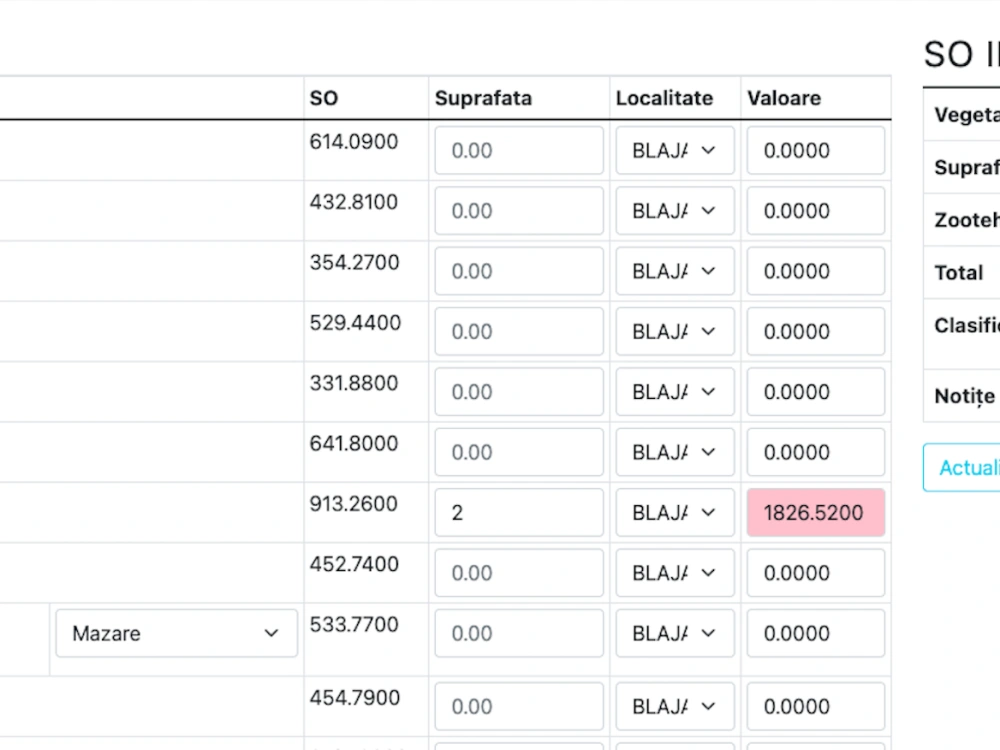Focus the Suprafata input in the 529.4400 row
The image size is (1000, 750).
point(518,332)
